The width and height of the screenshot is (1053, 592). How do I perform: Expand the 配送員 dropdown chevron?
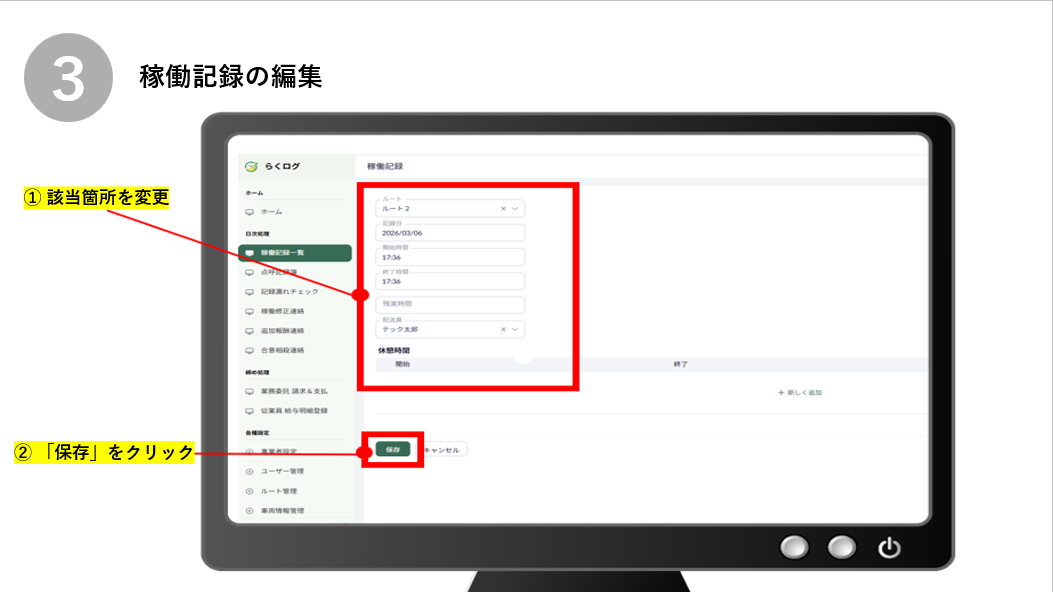pos(516,329)
